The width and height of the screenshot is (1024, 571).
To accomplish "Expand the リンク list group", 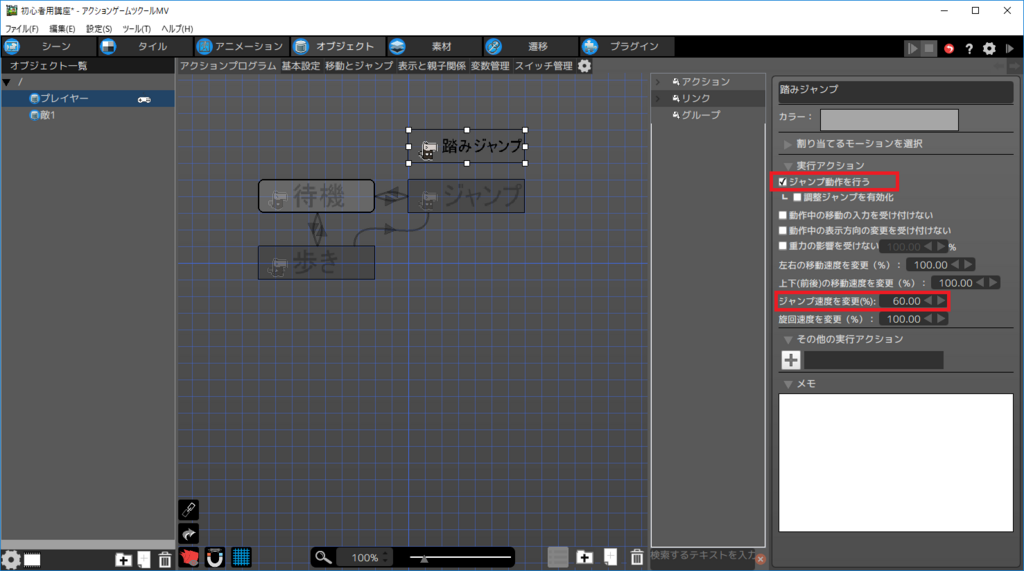I will click(658, 98).
